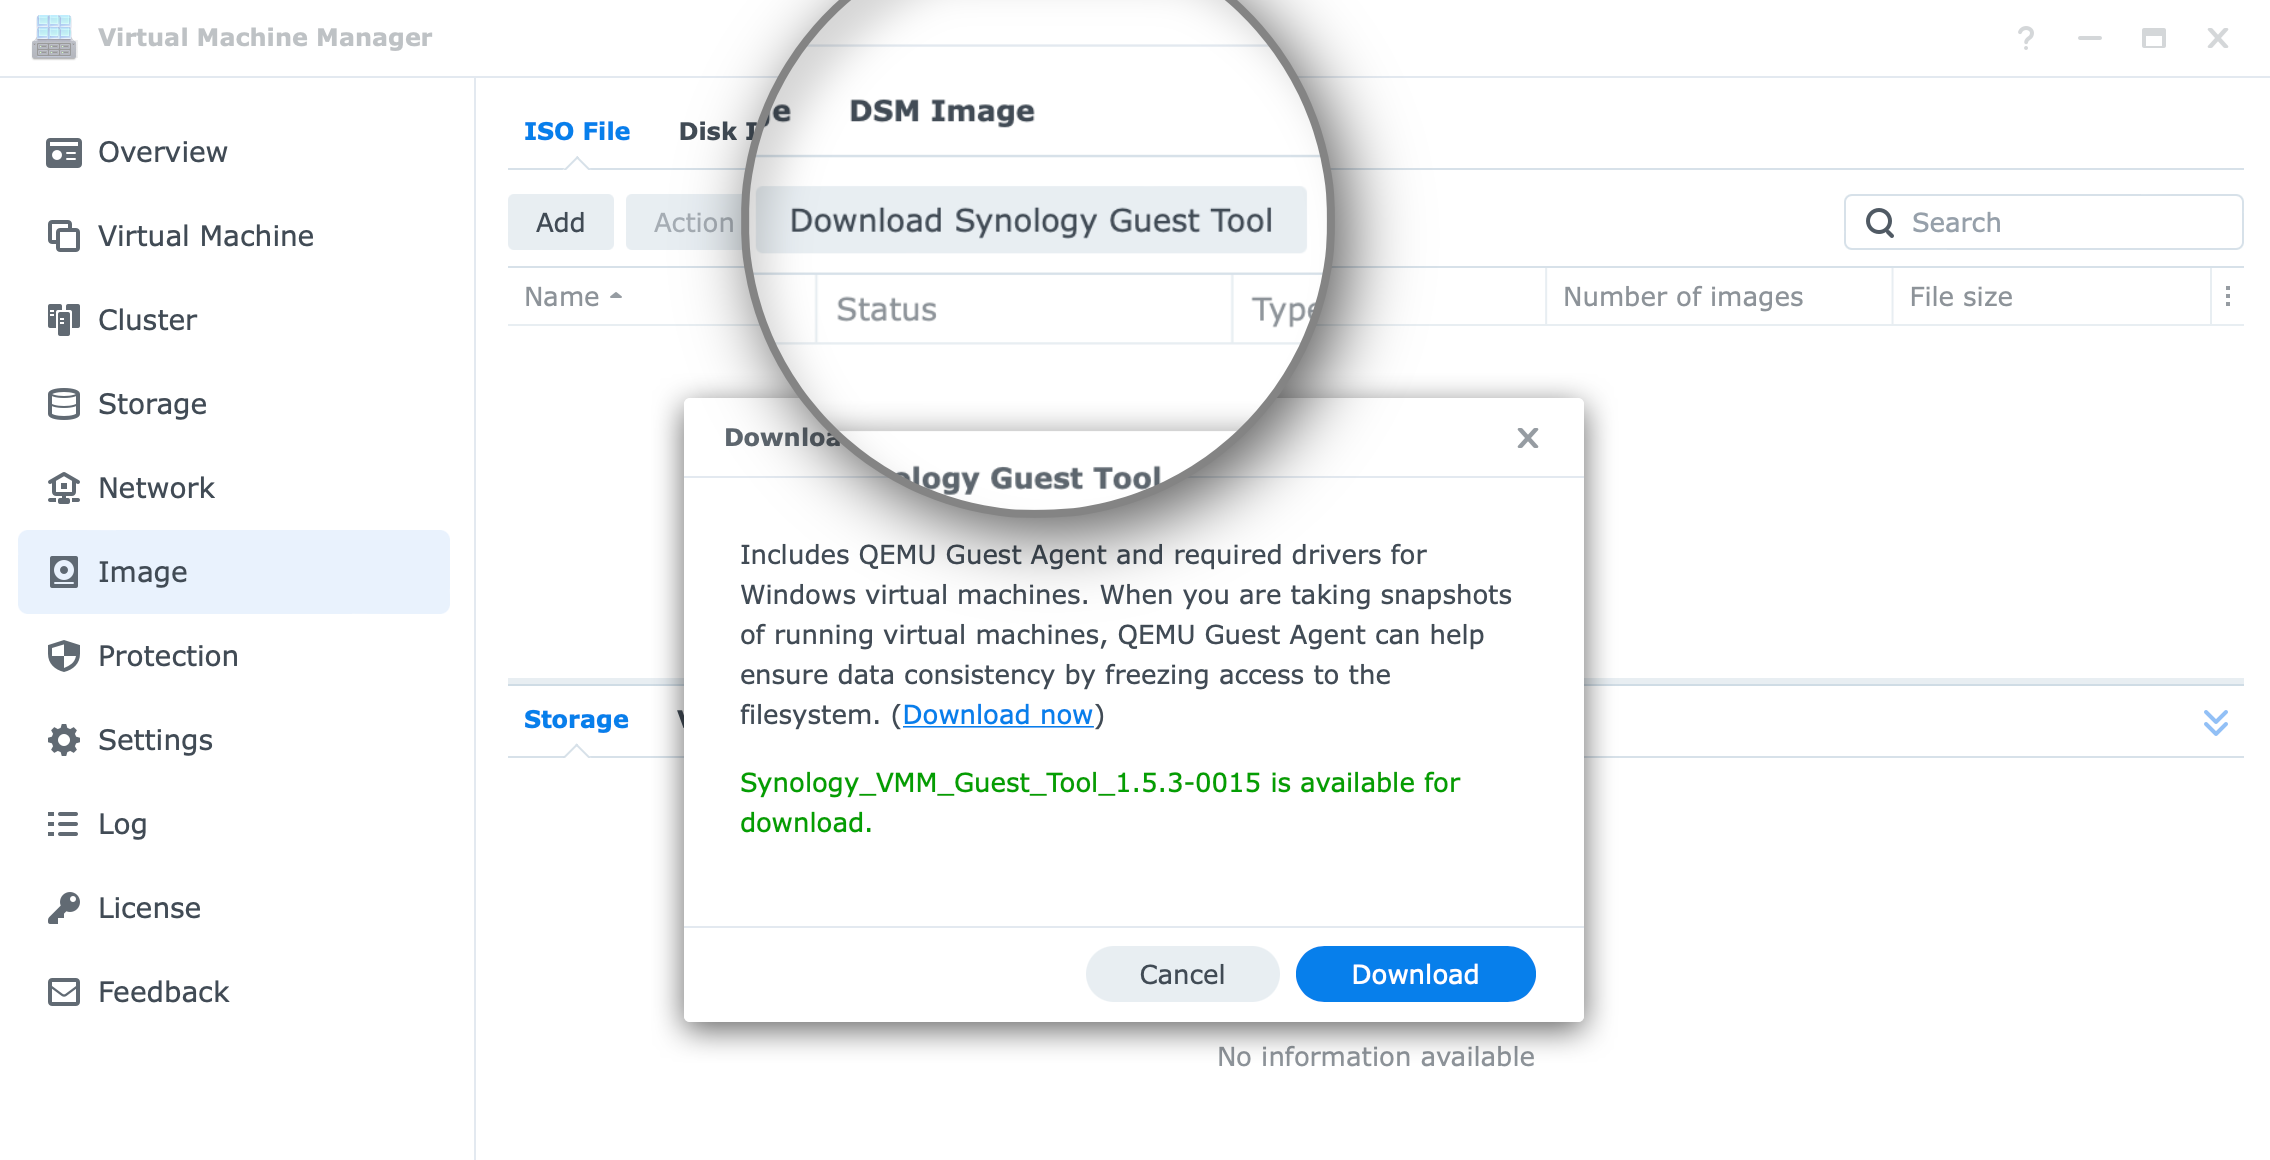Open the Feedback envelope icon
The height and width of the screenshot is (1160, 2270).
[64, 992]
